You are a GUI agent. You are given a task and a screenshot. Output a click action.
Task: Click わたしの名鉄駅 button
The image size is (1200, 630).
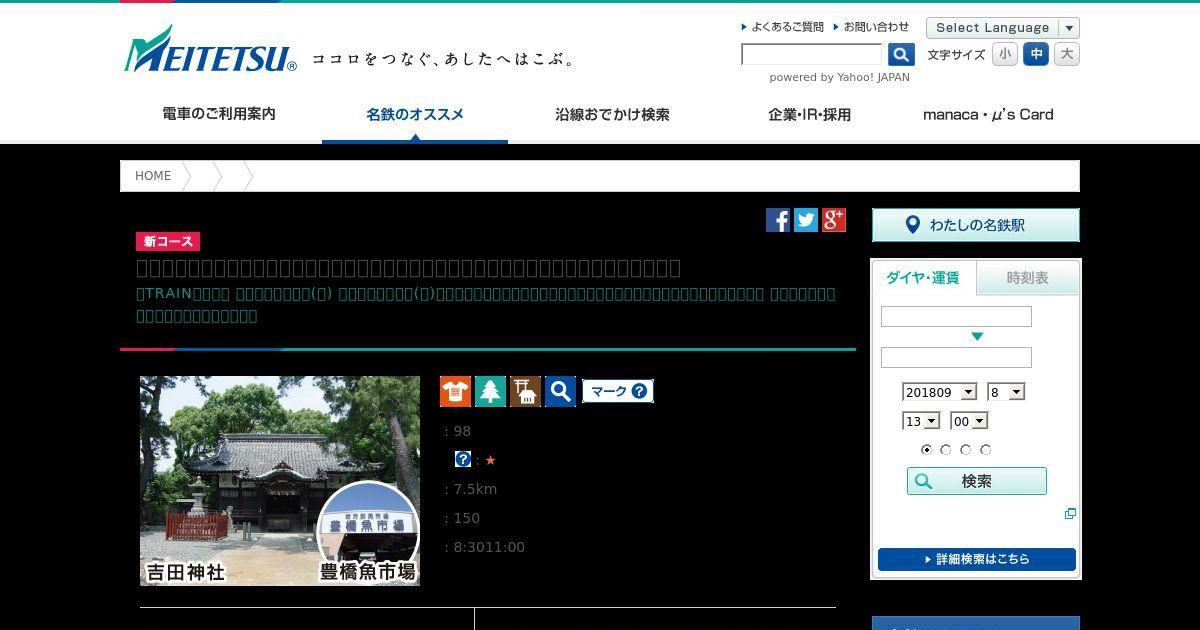click(976, 225)
